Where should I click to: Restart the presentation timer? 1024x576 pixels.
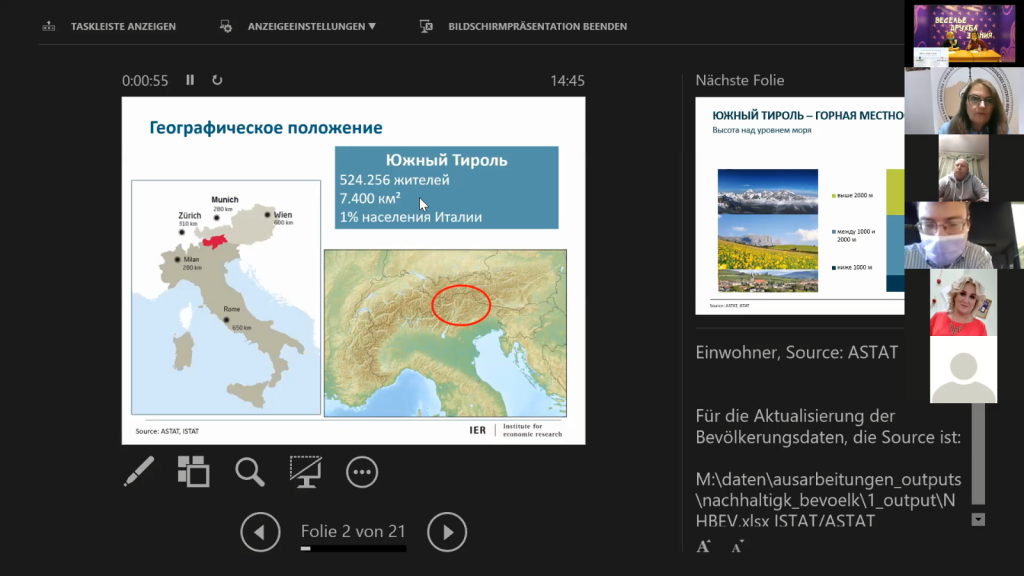pyautogui.click(x=217, y=80)
